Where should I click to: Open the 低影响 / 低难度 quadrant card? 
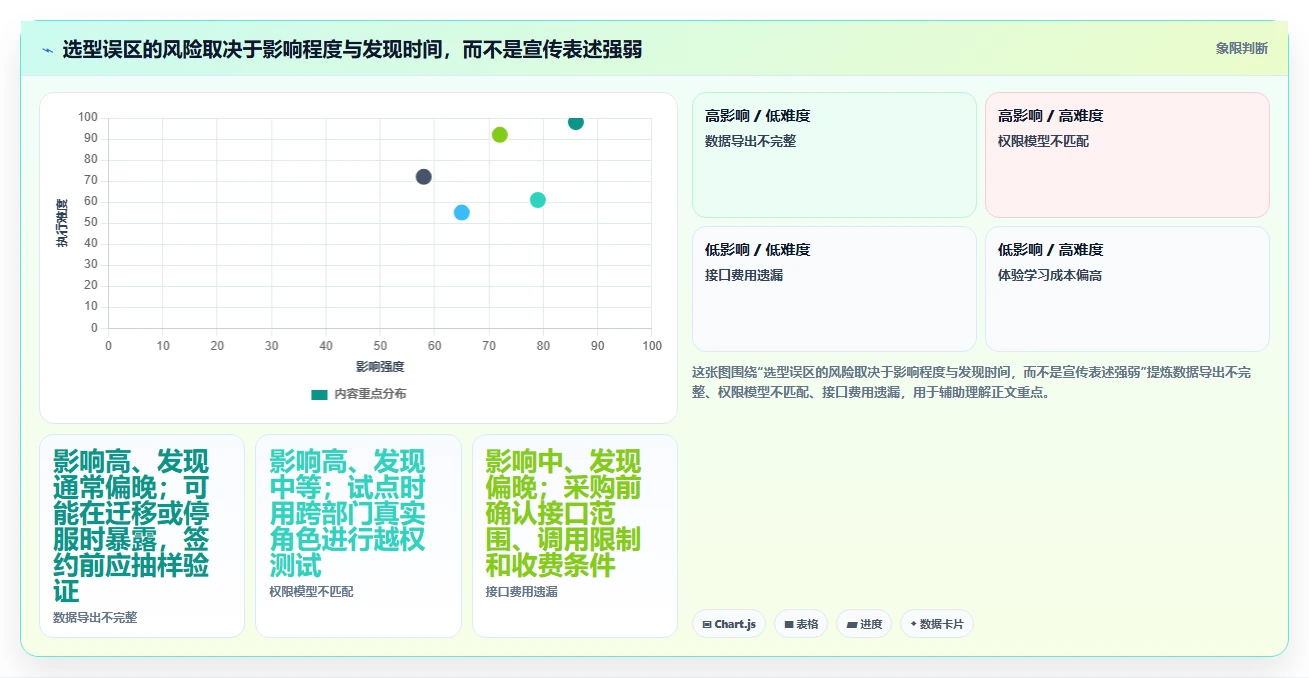coord(834,289)
